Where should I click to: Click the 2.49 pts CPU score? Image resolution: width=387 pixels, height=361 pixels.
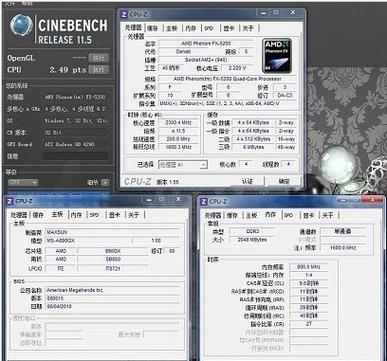68,70
